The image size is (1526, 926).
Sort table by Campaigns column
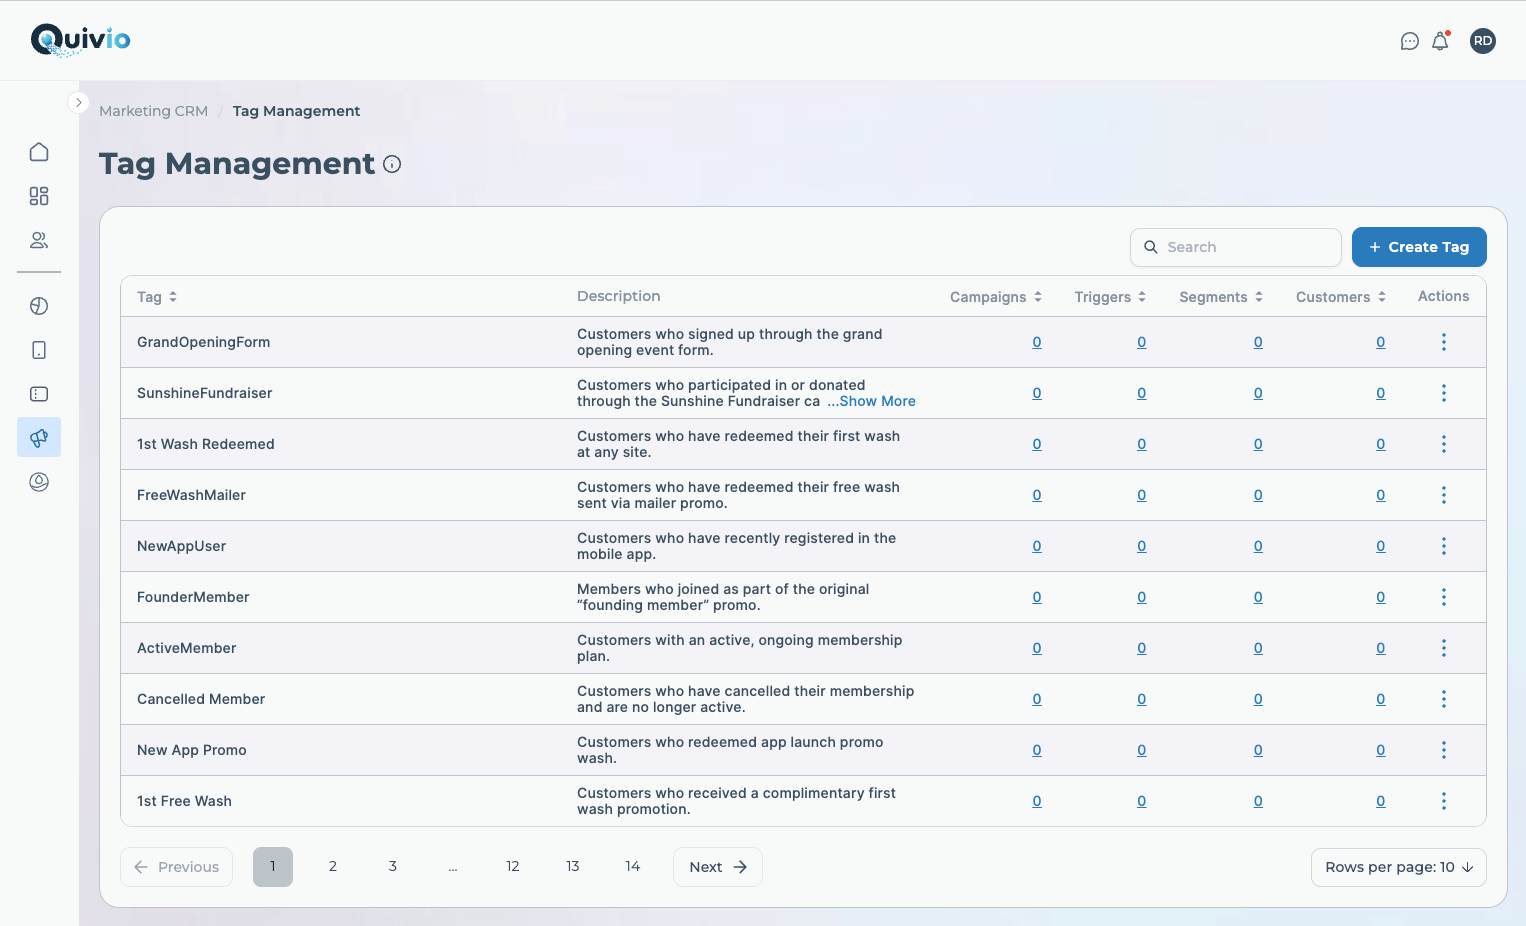(x=995, y=297)
